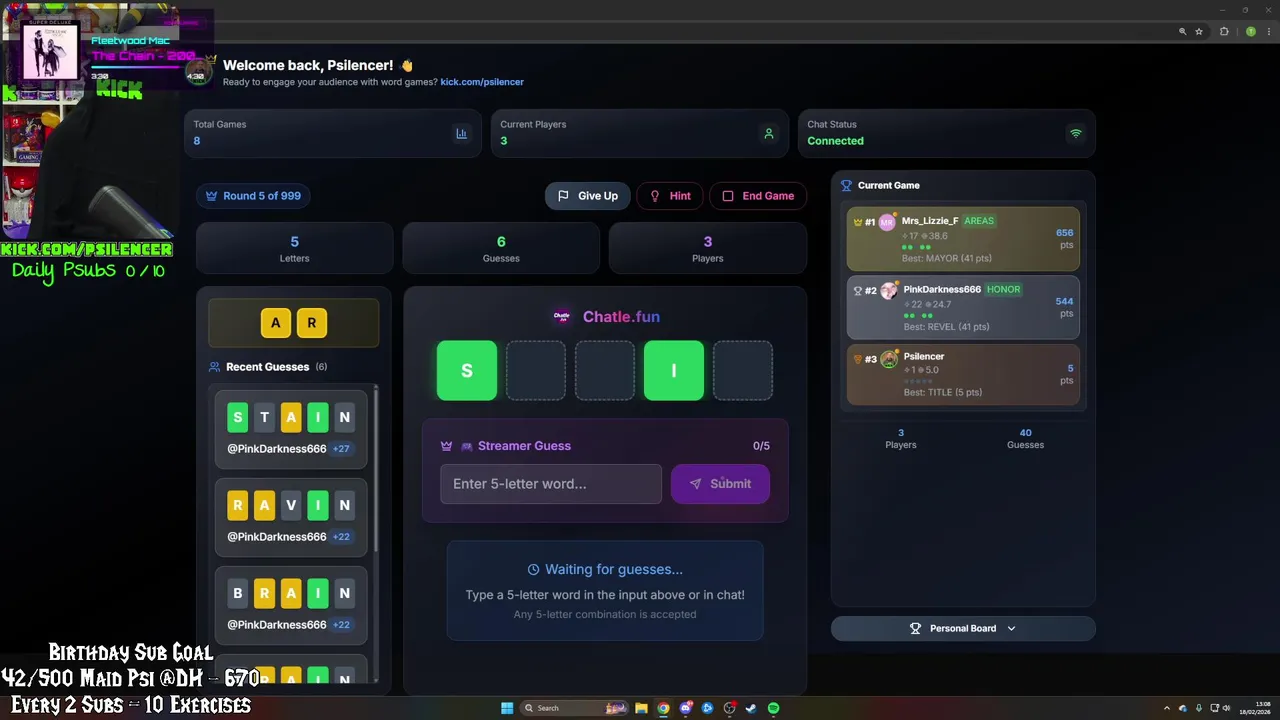Click PinkDarkness666's avatar in leaderboard
This screenshot has height=720, width=1280.
889,290
